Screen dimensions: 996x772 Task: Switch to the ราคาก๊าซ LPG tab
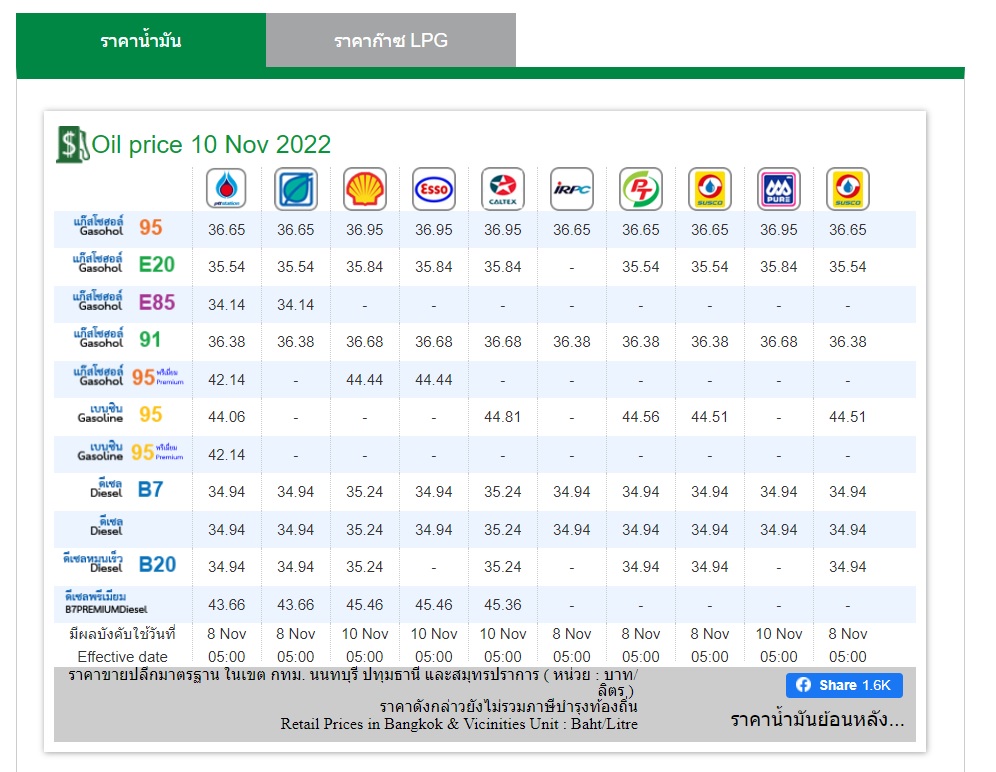pos(391,40)
